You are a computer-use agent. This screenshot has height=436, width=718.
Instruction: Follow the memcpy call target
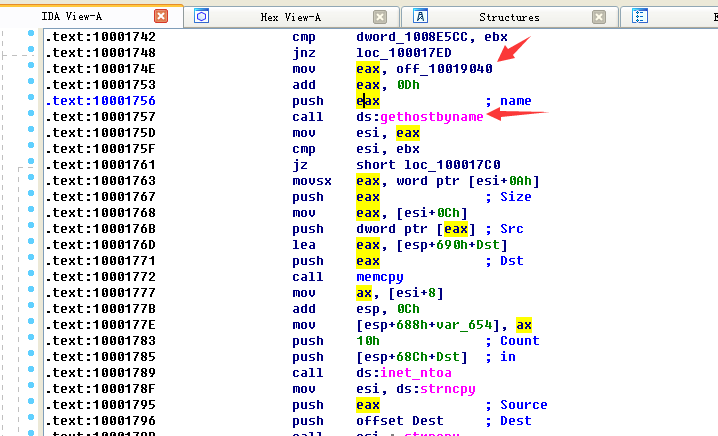380,277
